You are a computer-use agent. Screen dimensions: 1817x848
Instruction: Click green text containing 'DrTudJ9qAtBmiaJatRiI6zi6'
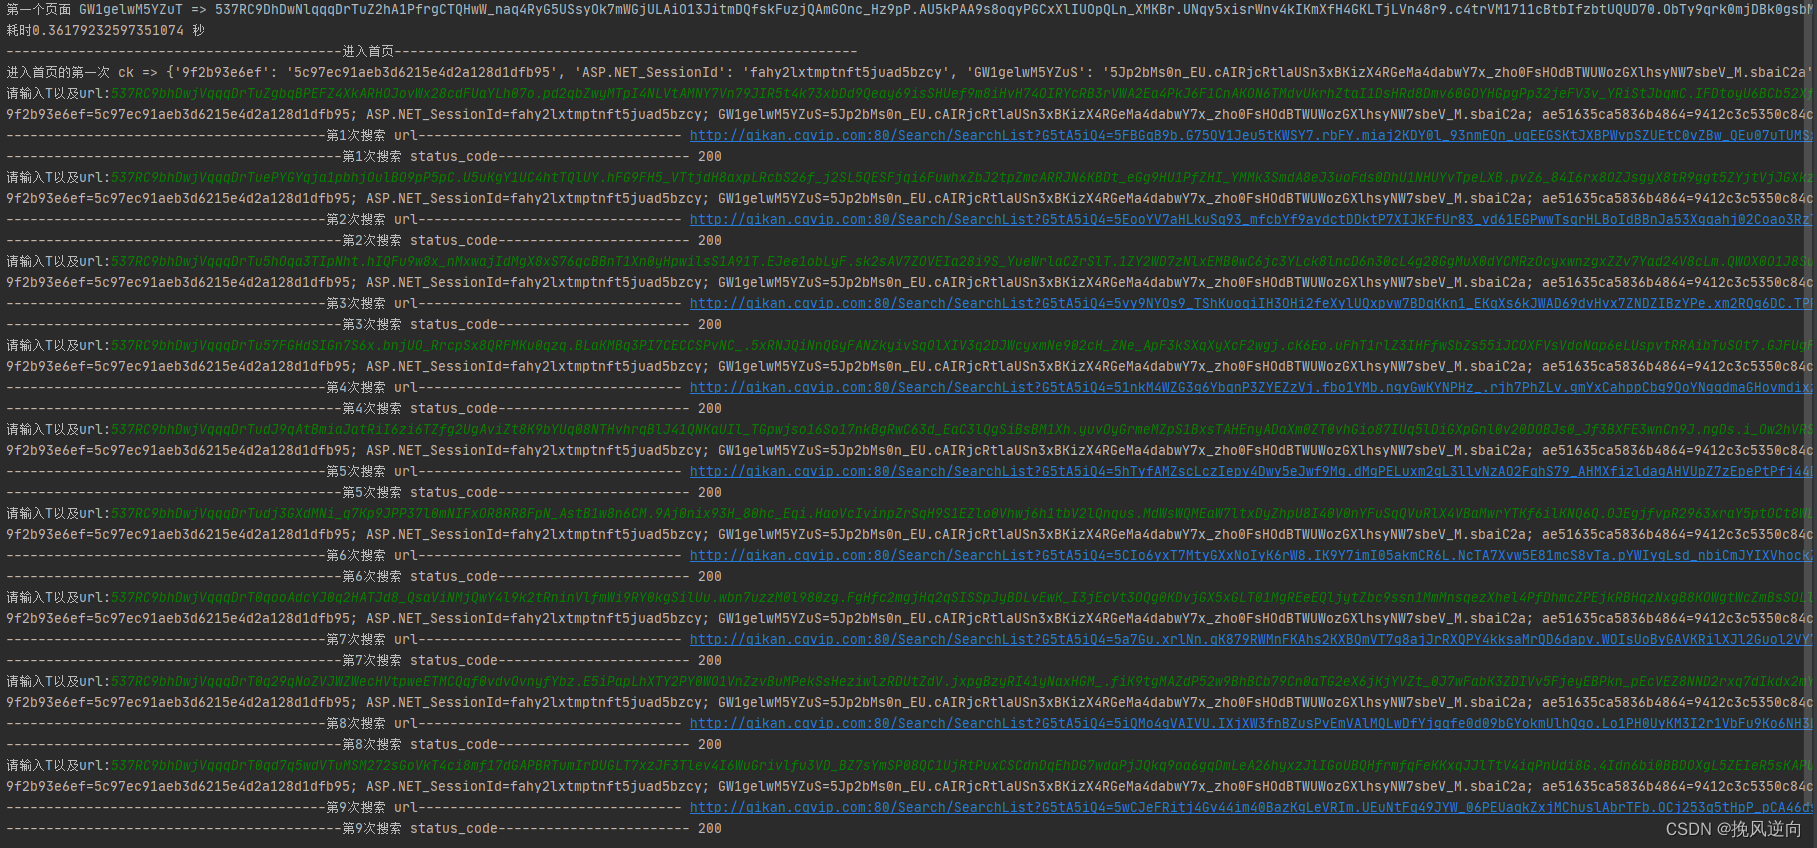point(960,430)
